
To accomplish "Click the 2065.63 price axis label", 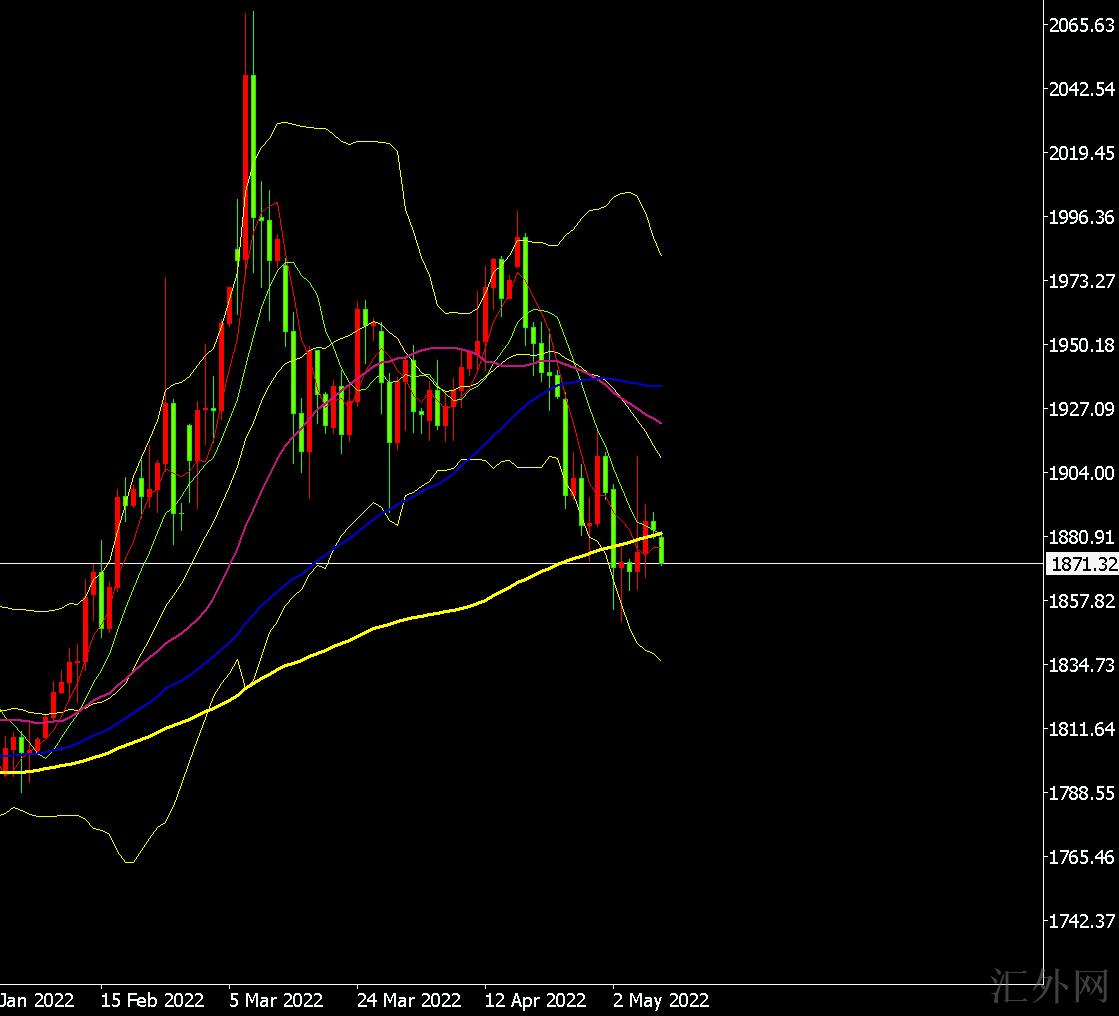I will pyautogui.click(x=1081, y=25).
